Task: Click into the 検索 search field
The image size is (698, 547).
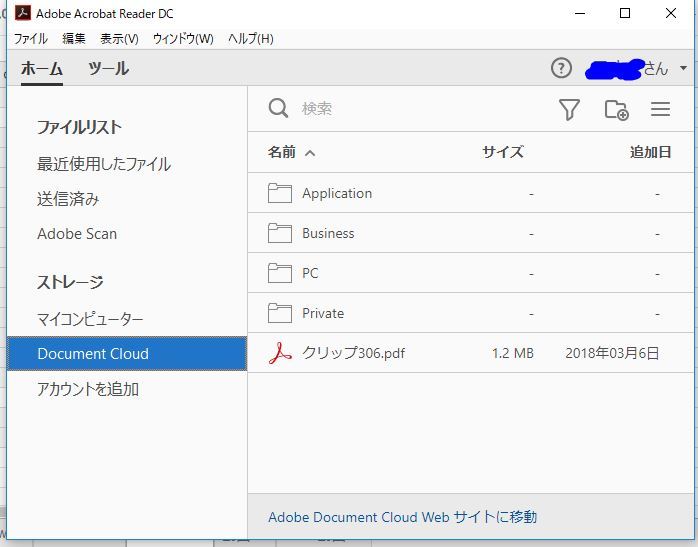Action: (x=418, y=109)
